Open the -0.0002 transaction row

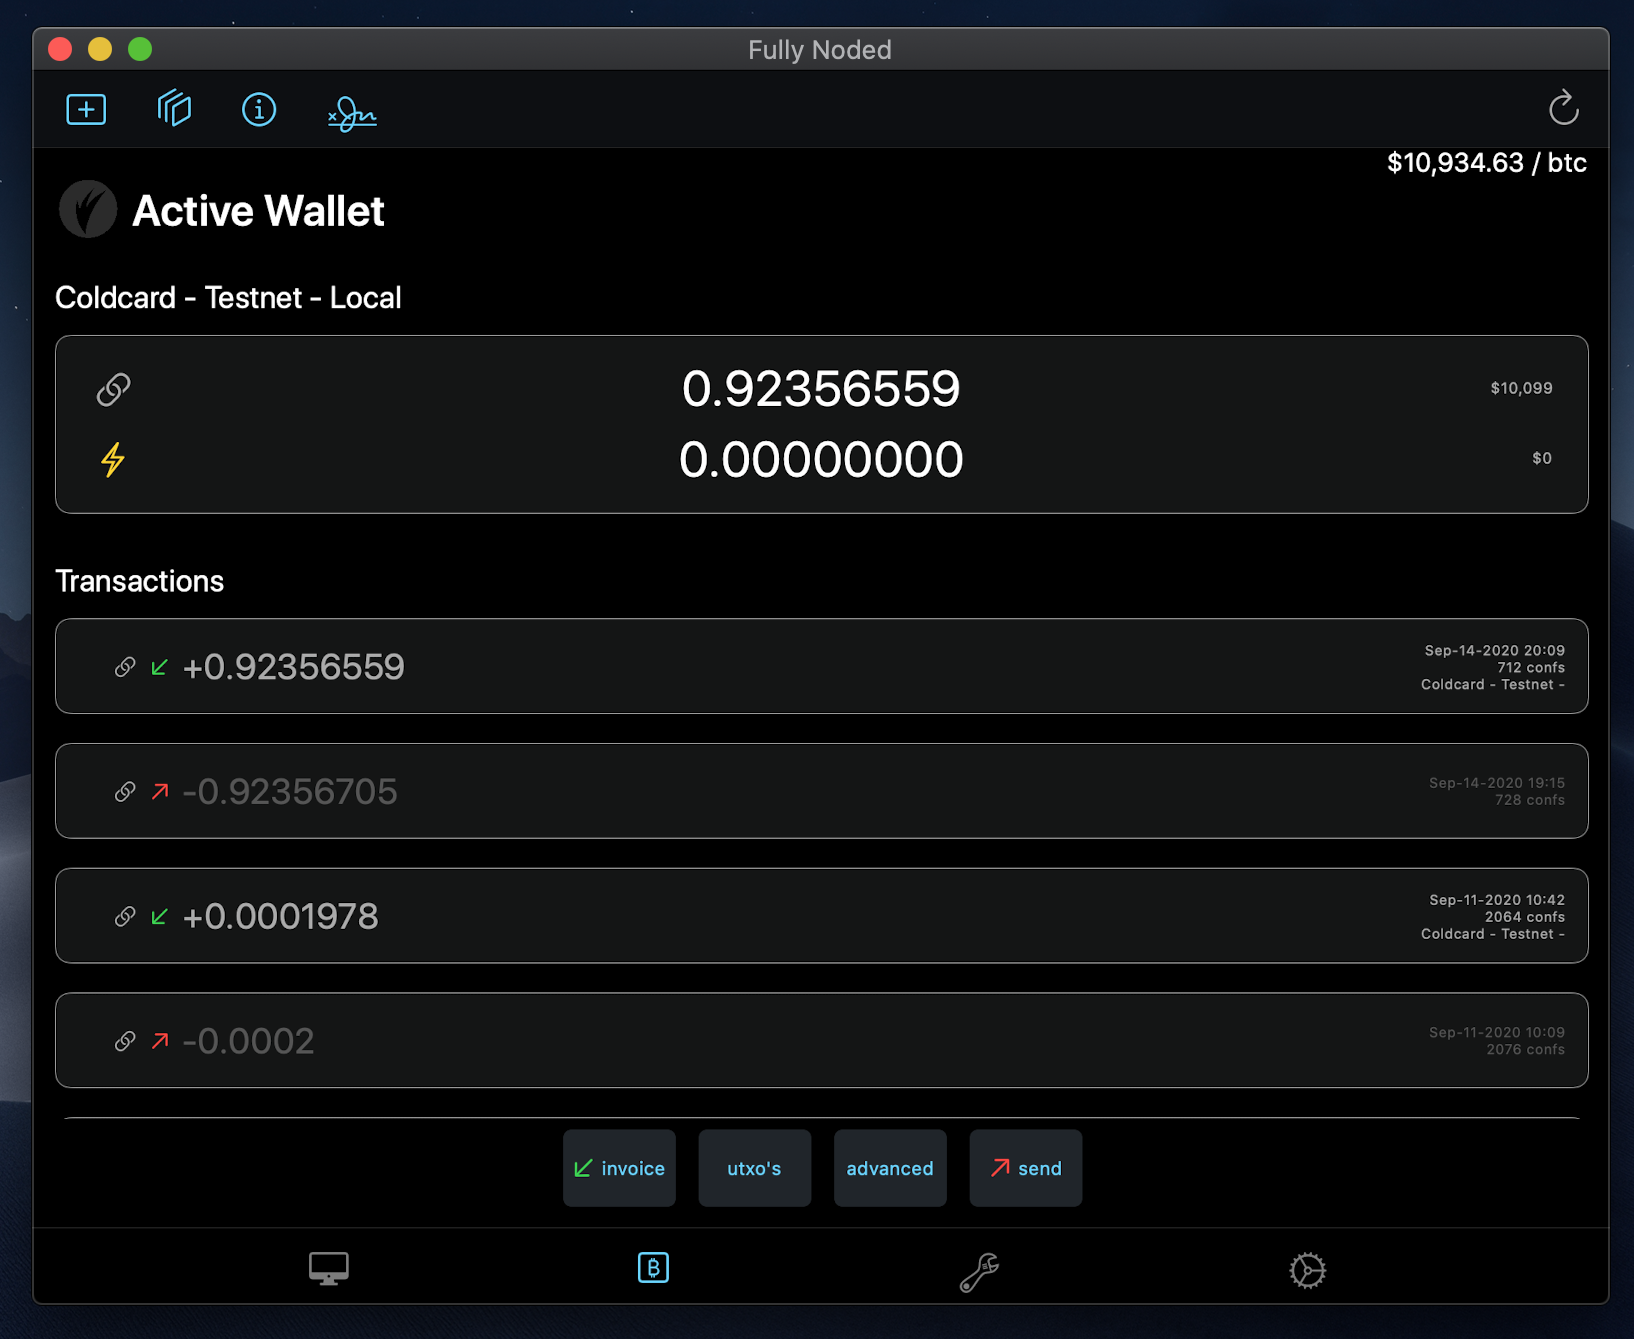(x=822, y=1040)
